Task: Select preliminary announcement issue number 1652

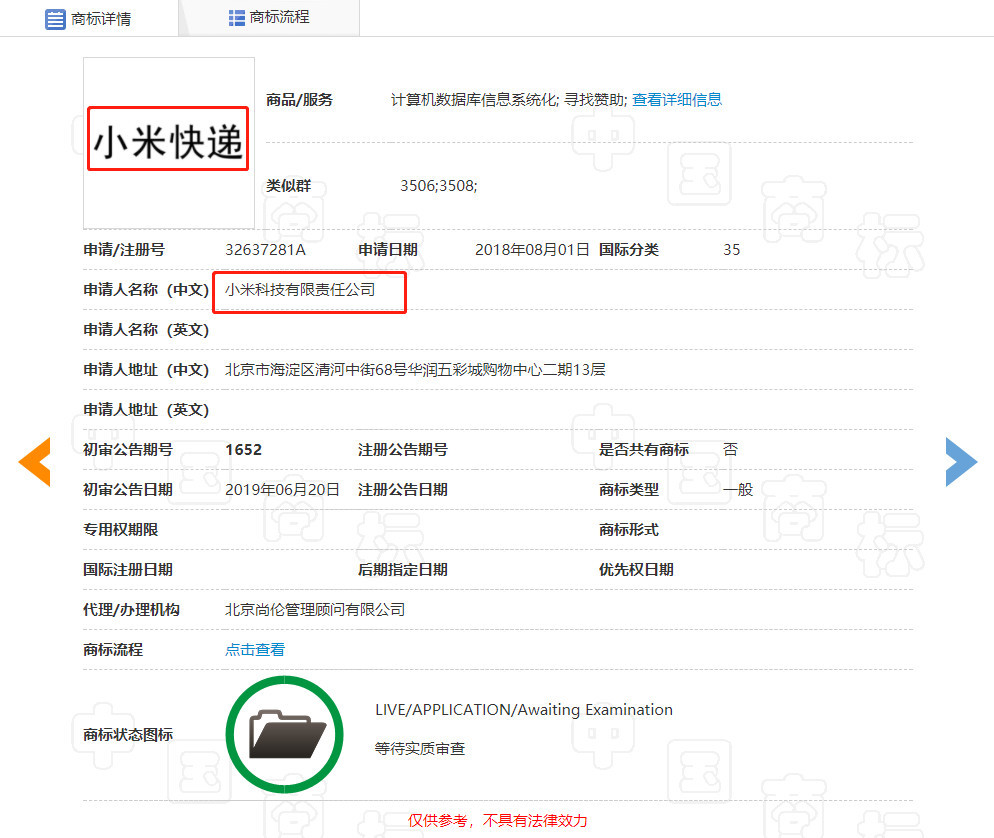Action: click(x=243, y=449)
